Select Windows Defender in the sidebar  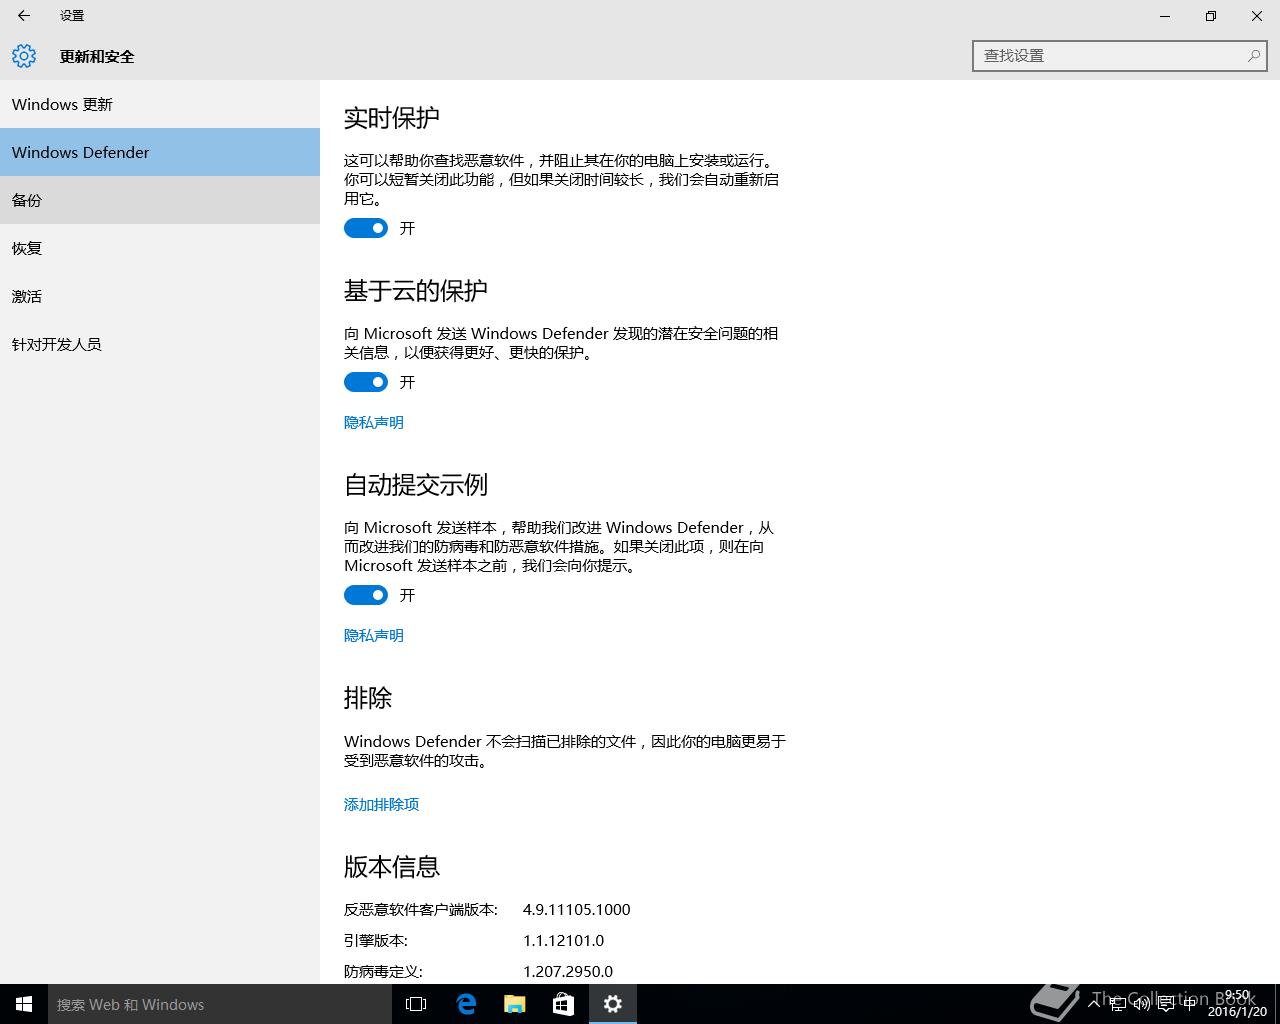160,152
